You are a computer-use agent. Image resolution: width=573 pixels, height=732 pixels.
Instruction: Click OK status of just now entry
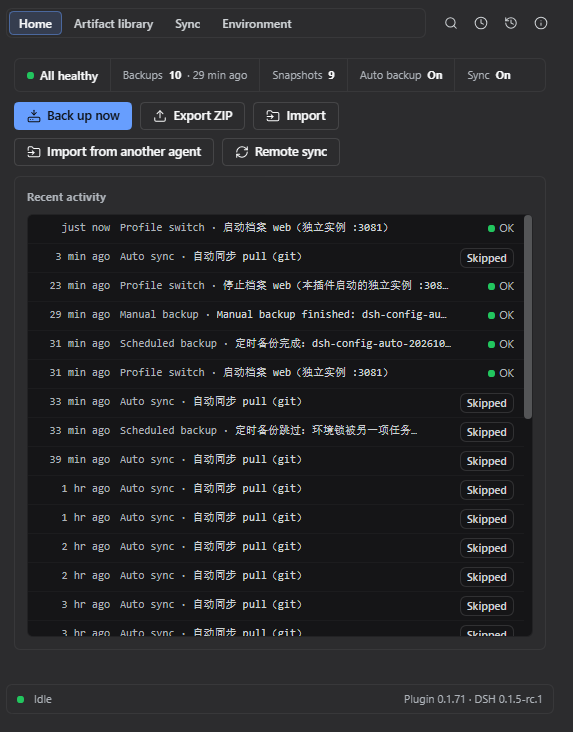501,228
